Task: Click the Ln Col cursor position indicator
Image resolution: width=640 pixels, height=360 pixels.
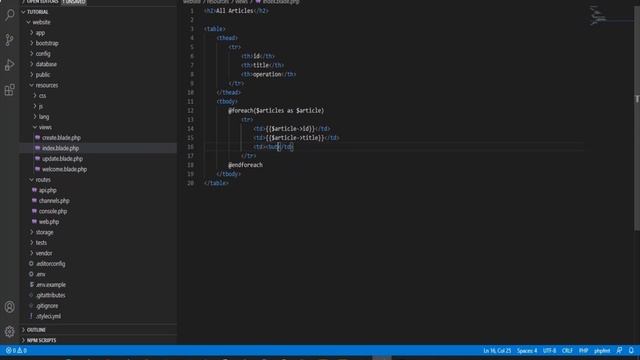Action: [x=497, y=351]
